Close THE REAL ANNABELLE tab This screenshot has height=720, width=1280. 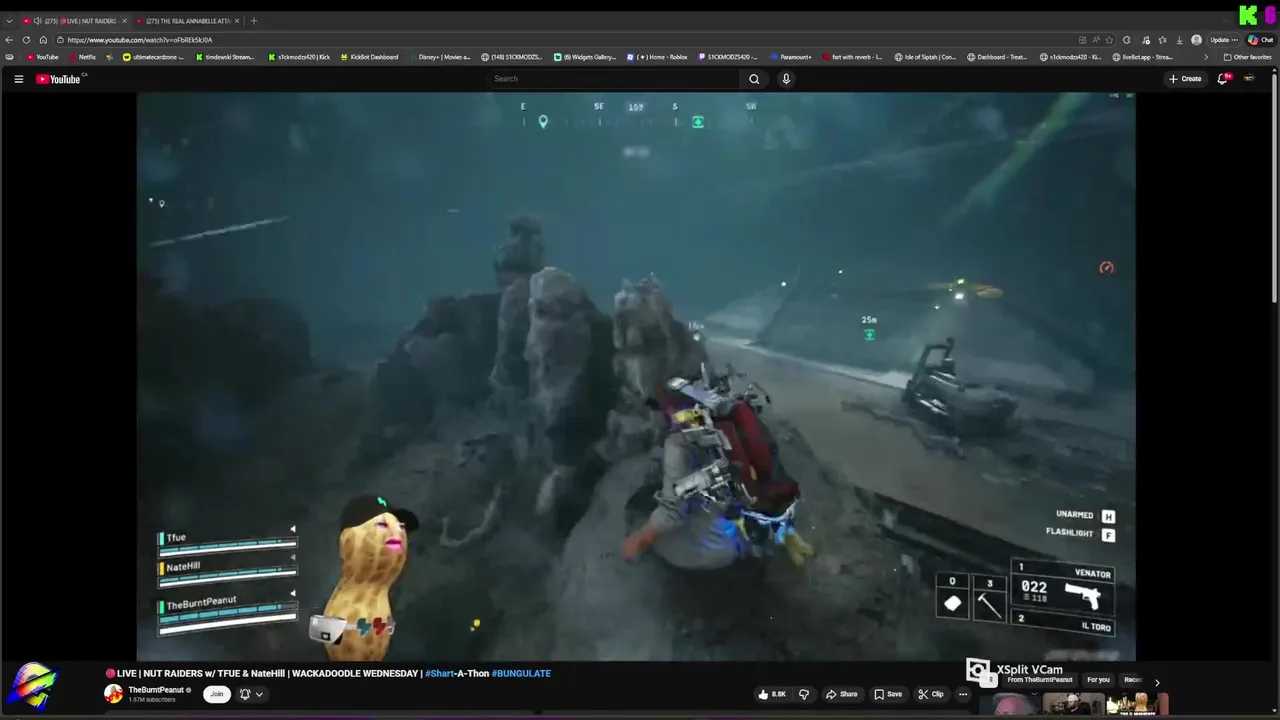coord(237,21)
